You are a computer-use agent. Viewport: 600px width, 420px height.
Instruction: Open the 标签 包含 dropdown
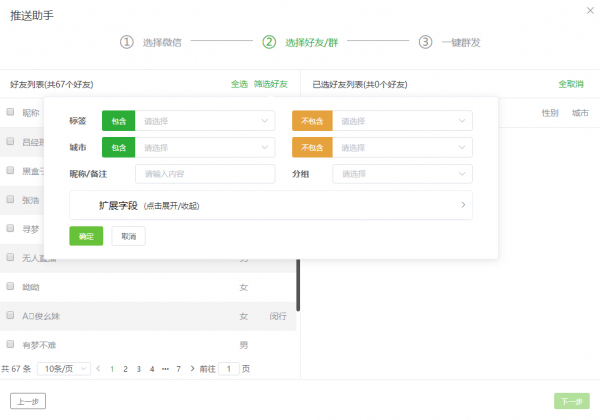tap(204, 121)
